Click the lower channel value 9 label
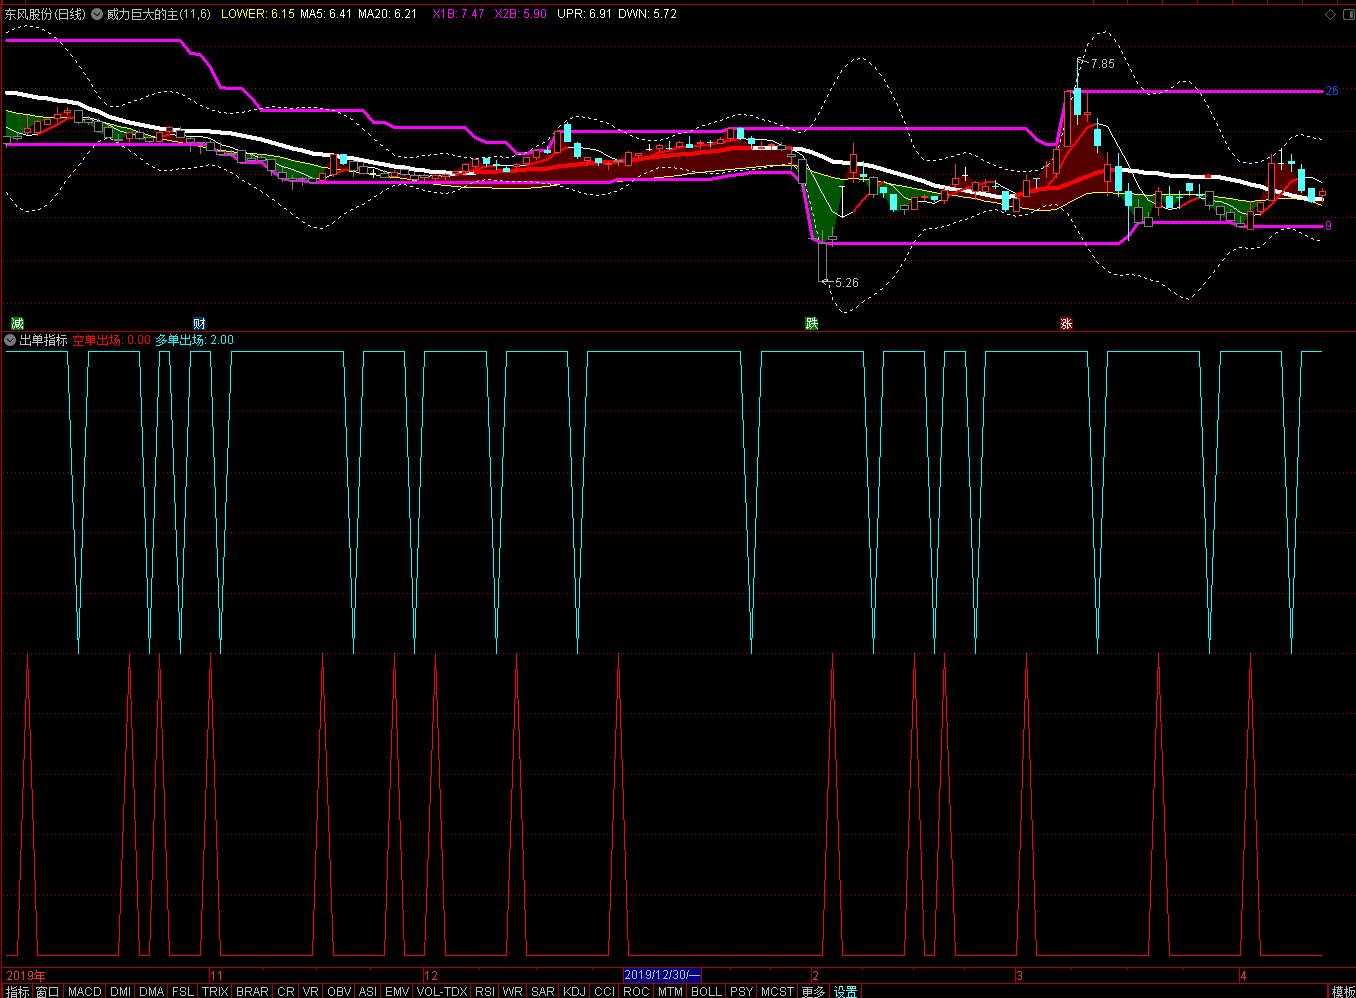The image size is (1356, 998). click(1328, 226)
